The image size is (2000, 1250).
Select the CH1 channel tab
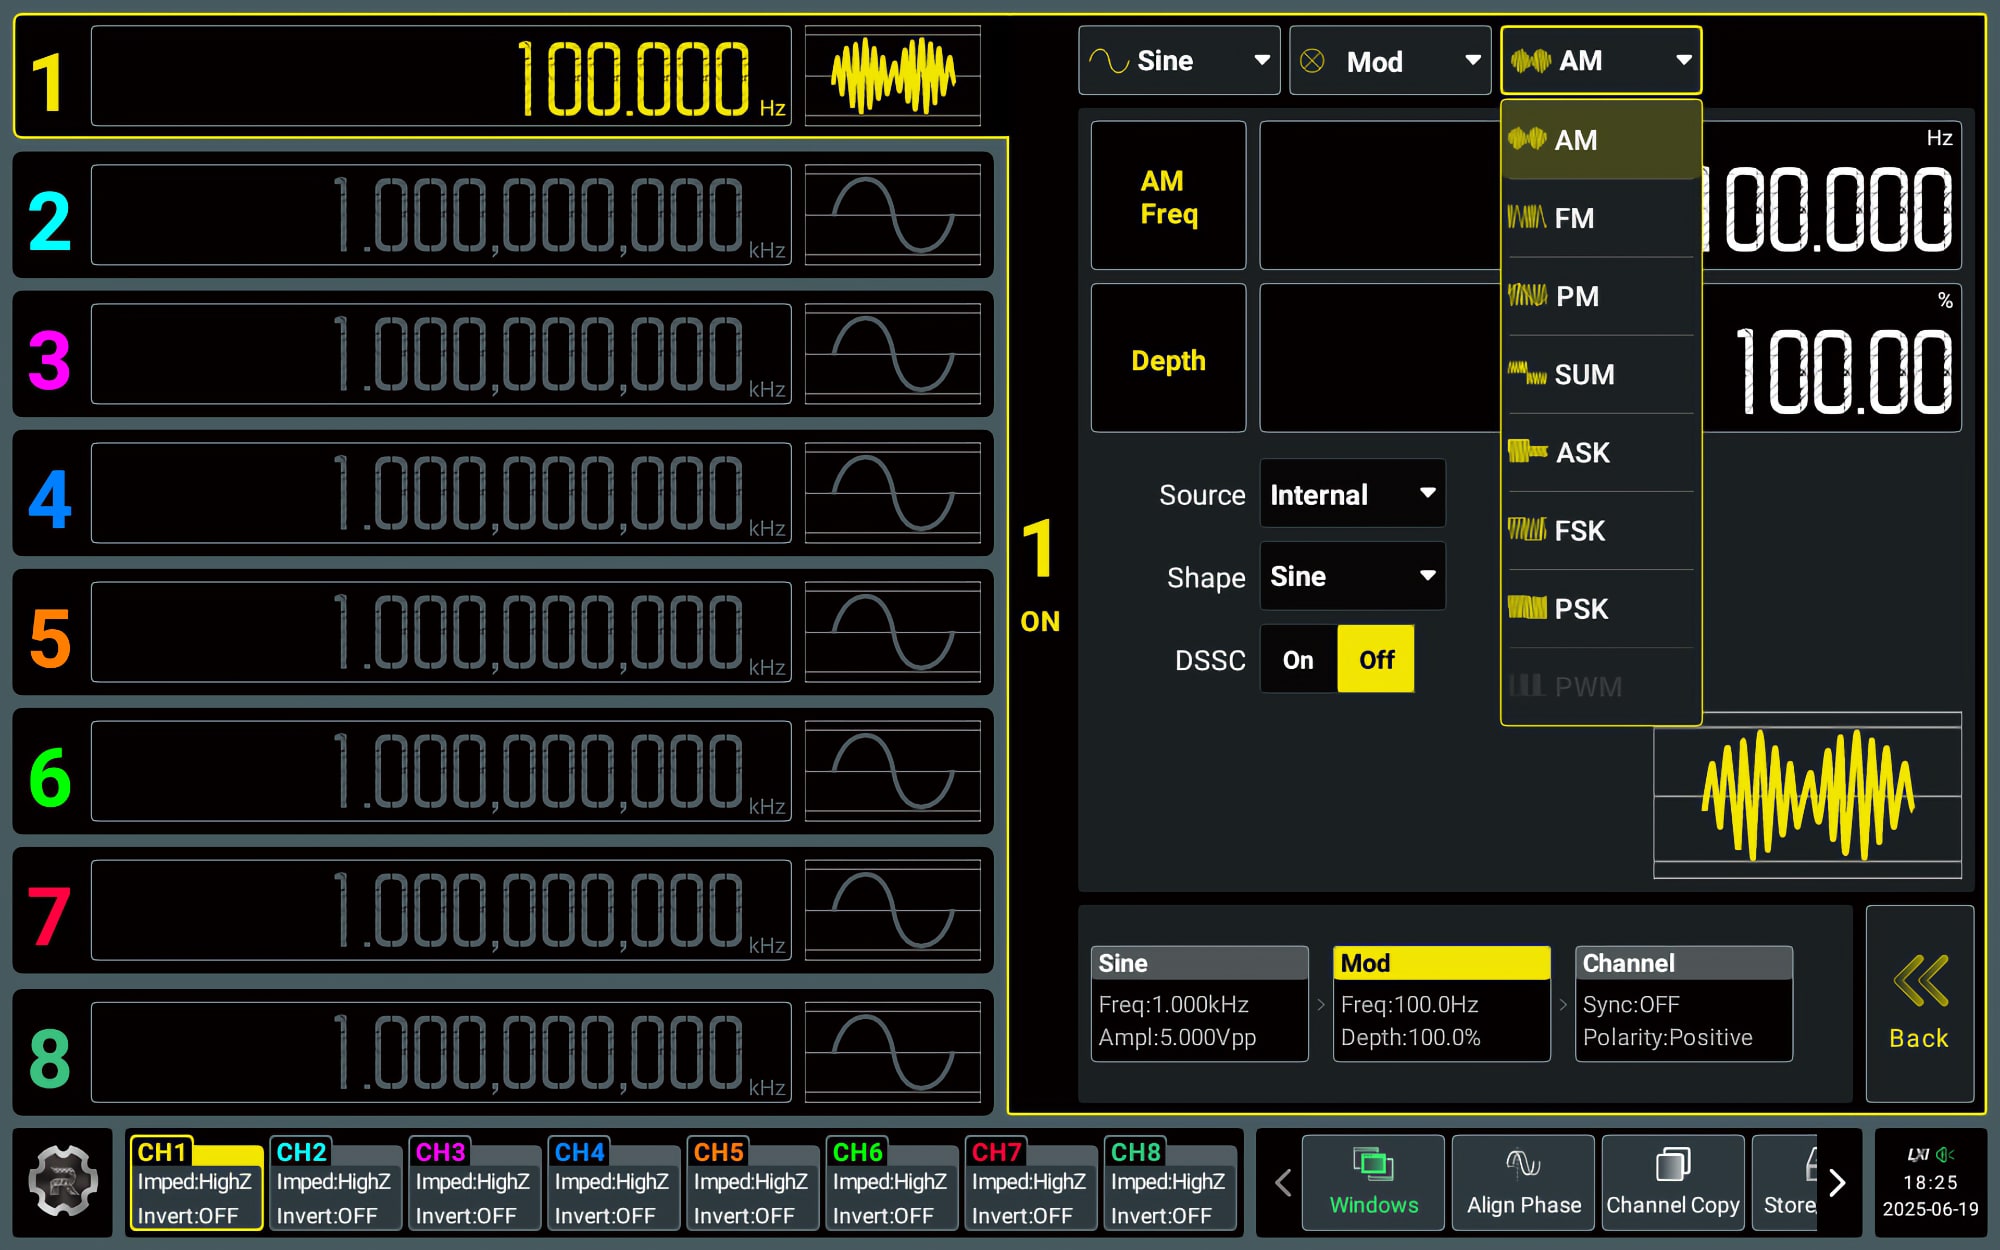(196, 1184)
